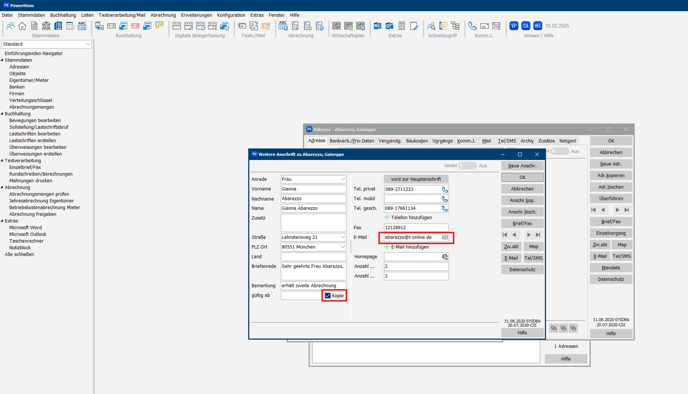Viewport: 688px width, 394px height.
Task: Open Microsoft Word from the Extras toolbar icon
Action: coord(377,26)
